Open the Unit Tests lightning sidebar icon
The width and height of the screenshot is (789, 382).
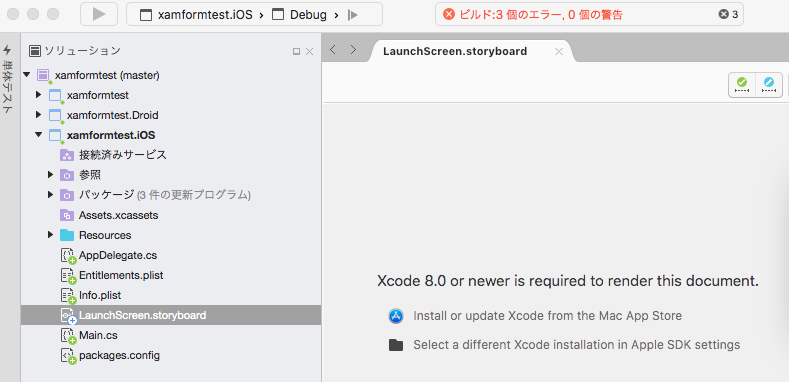click(7, 50)
